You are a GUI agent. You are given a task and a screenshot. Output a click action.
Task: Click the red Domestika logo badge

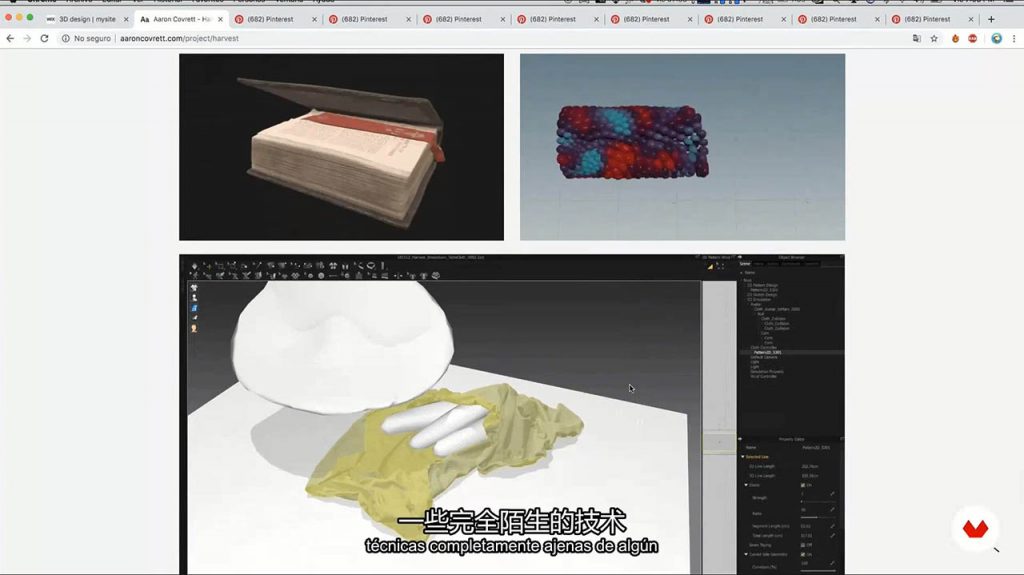(976, 528)
